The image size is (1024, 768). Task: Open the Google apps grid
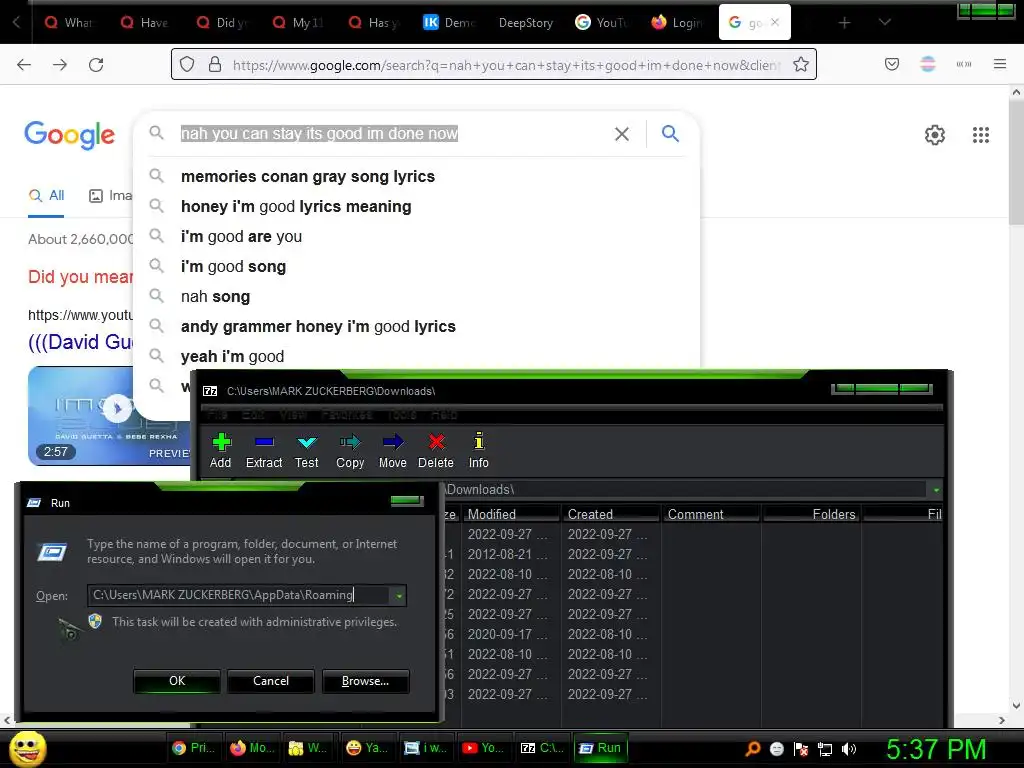coord(981,135)
